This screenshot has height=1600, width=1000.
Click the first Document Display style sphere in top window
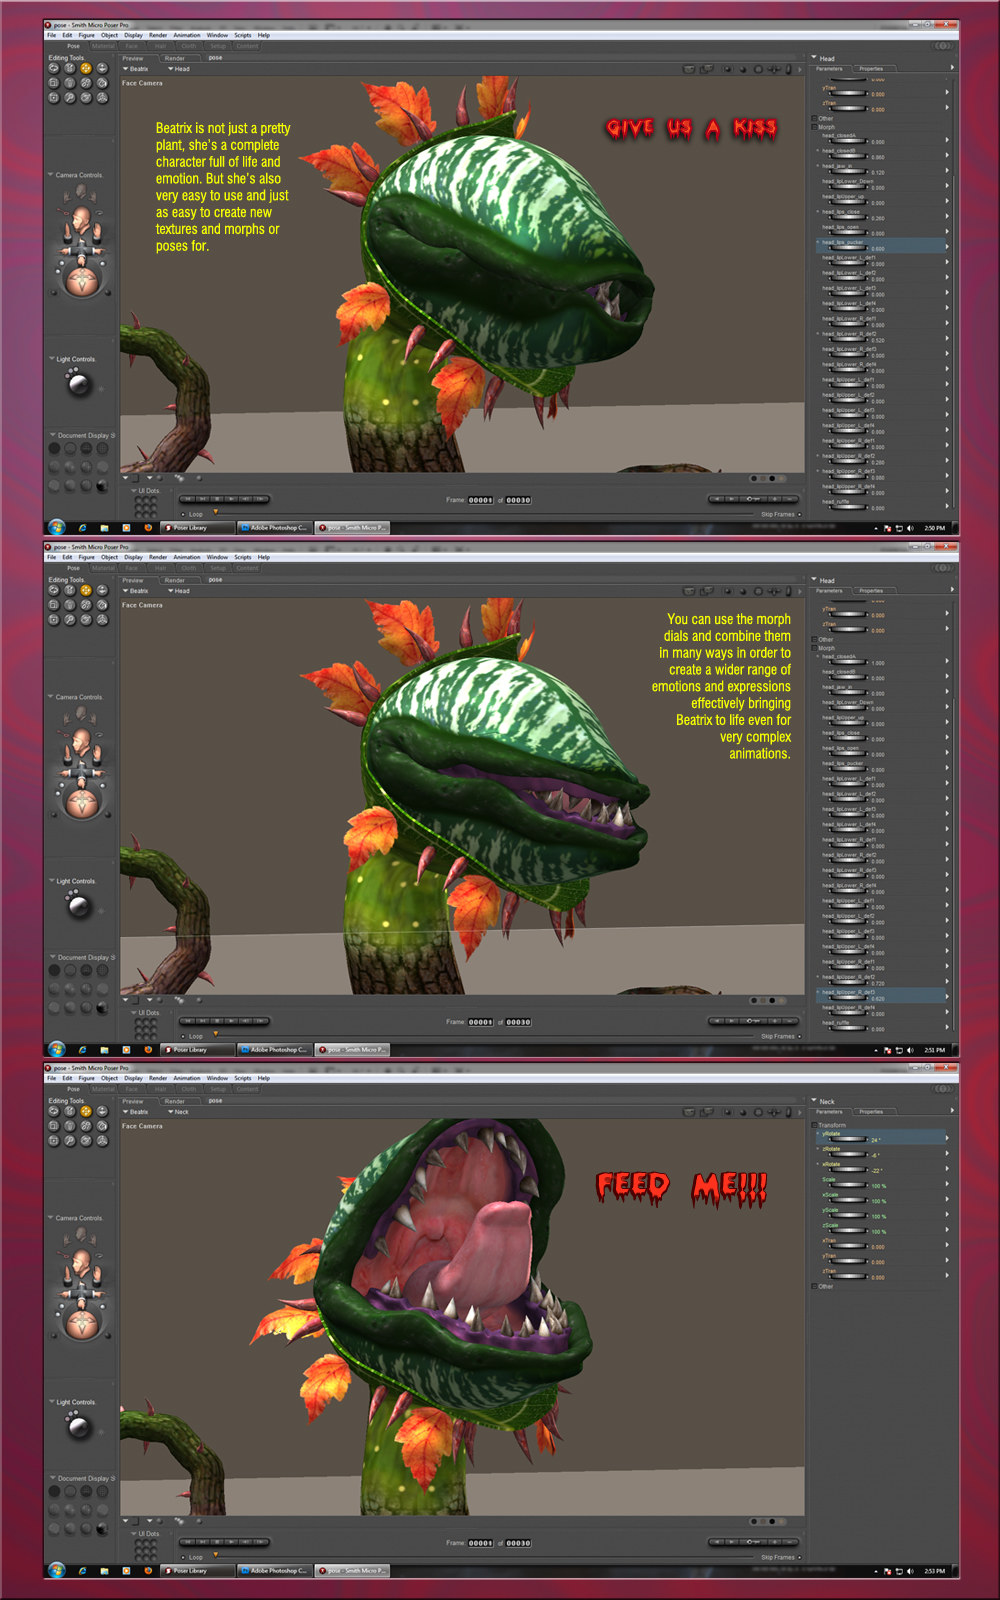pos(54,448)
